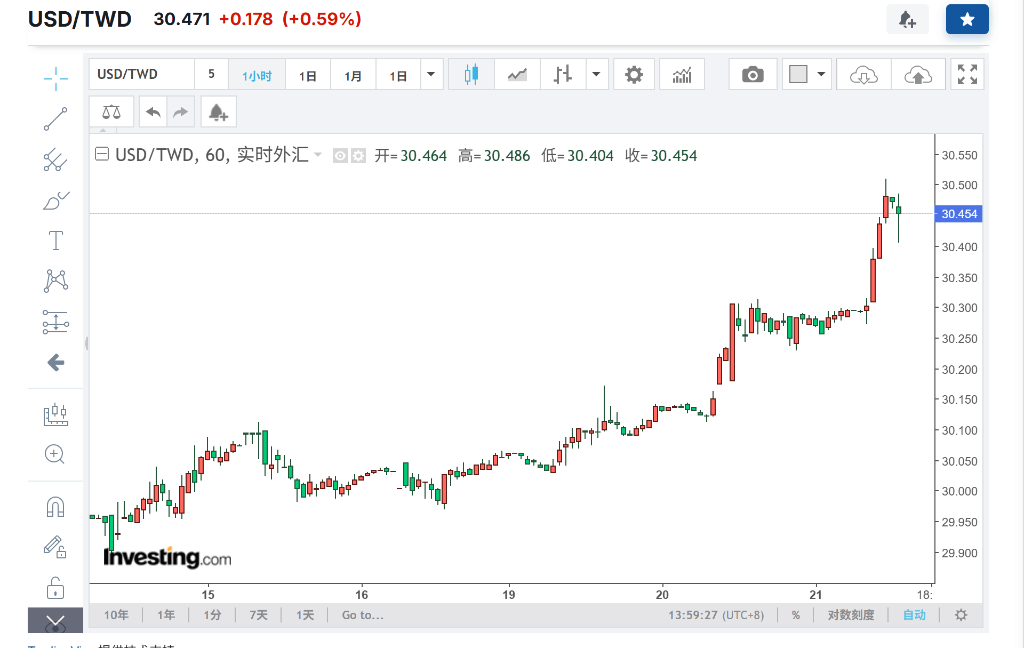The width and height of the screenshot is (1024, 648).
Task: Take a chart snapshot with camera icon
Action: coord(752,75)
